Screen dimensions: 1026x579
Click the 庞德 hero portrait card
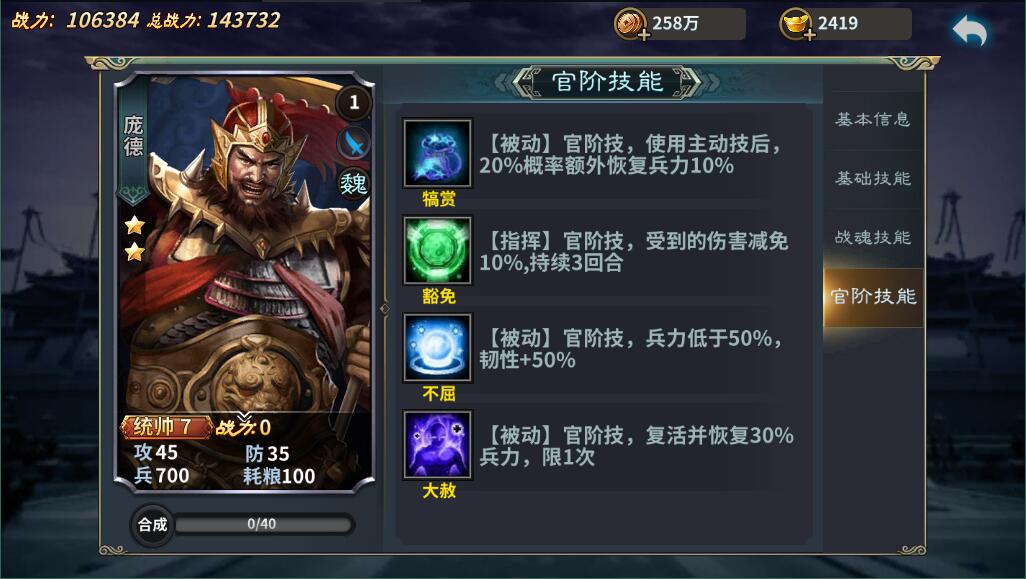click(244, 281)
